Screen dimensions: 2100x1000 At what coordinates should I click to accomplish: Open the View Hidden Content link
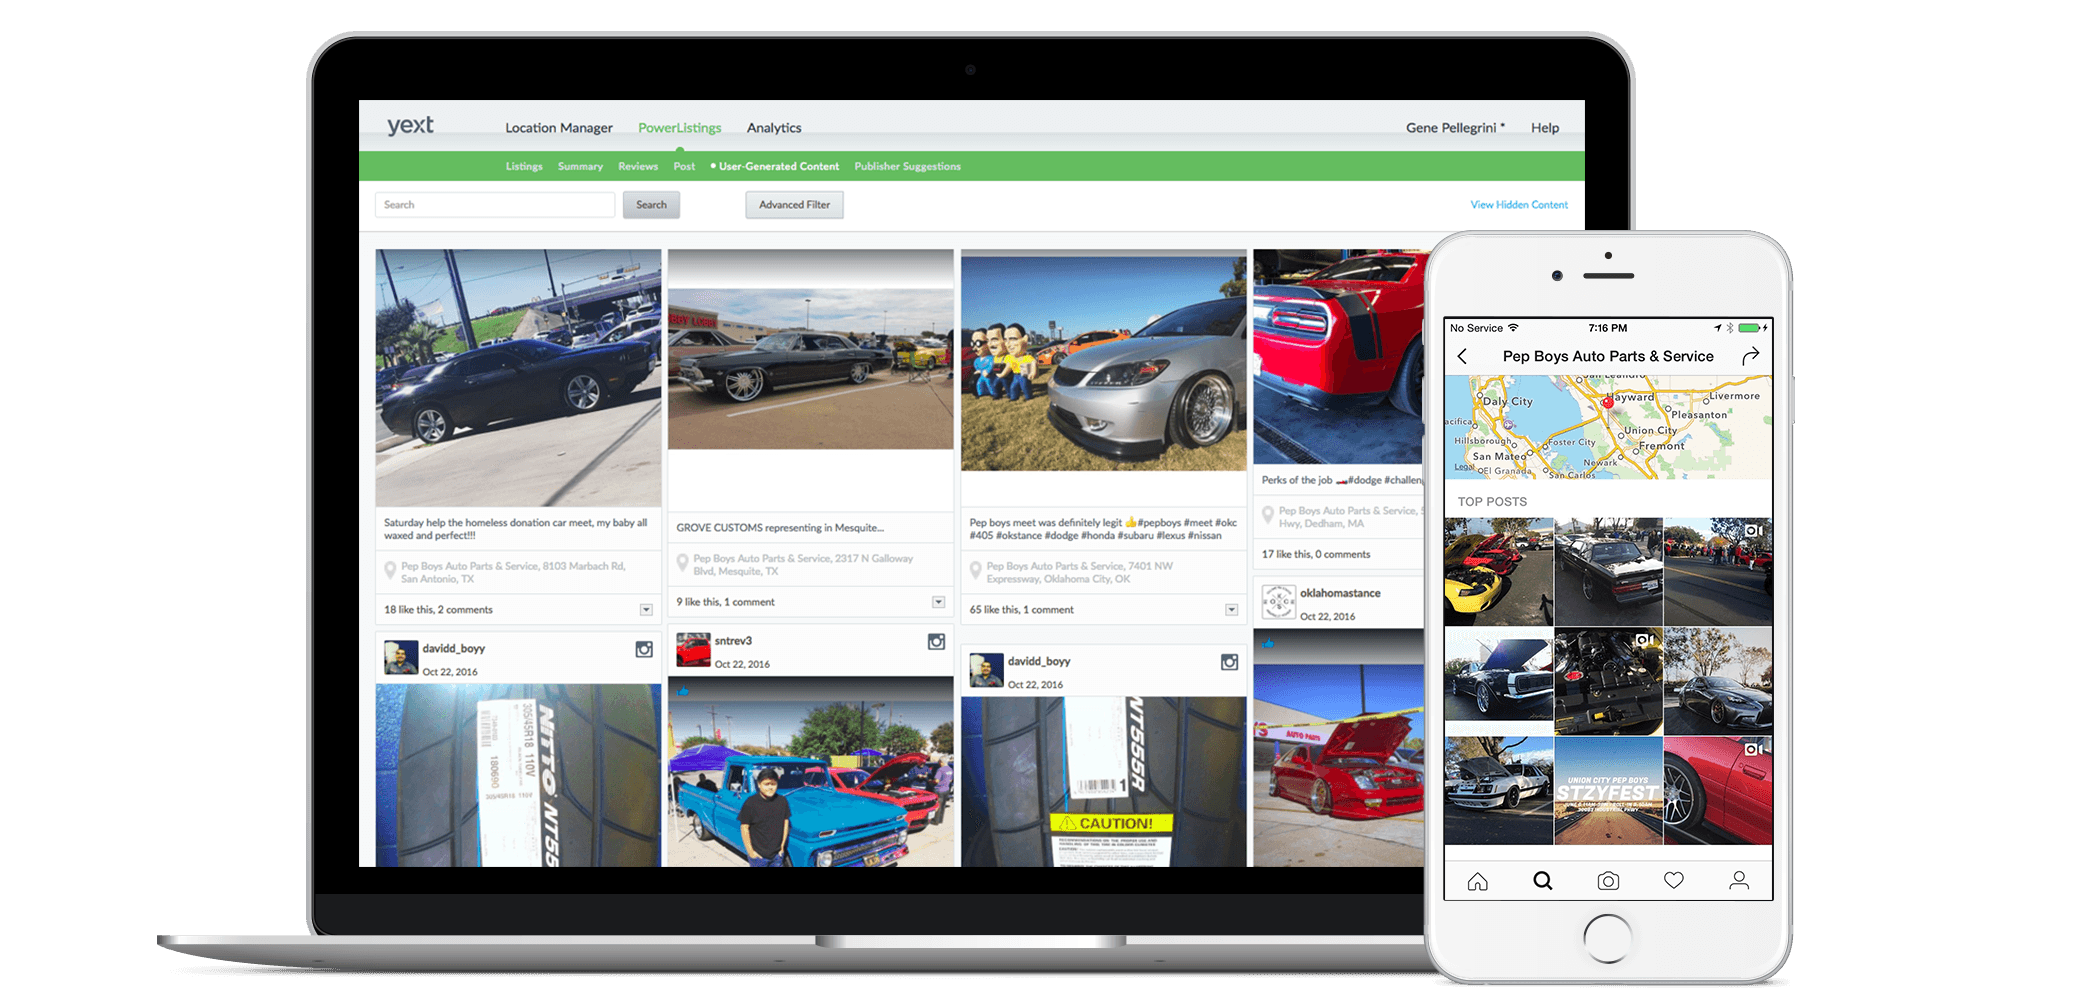tap(1518, 205)
